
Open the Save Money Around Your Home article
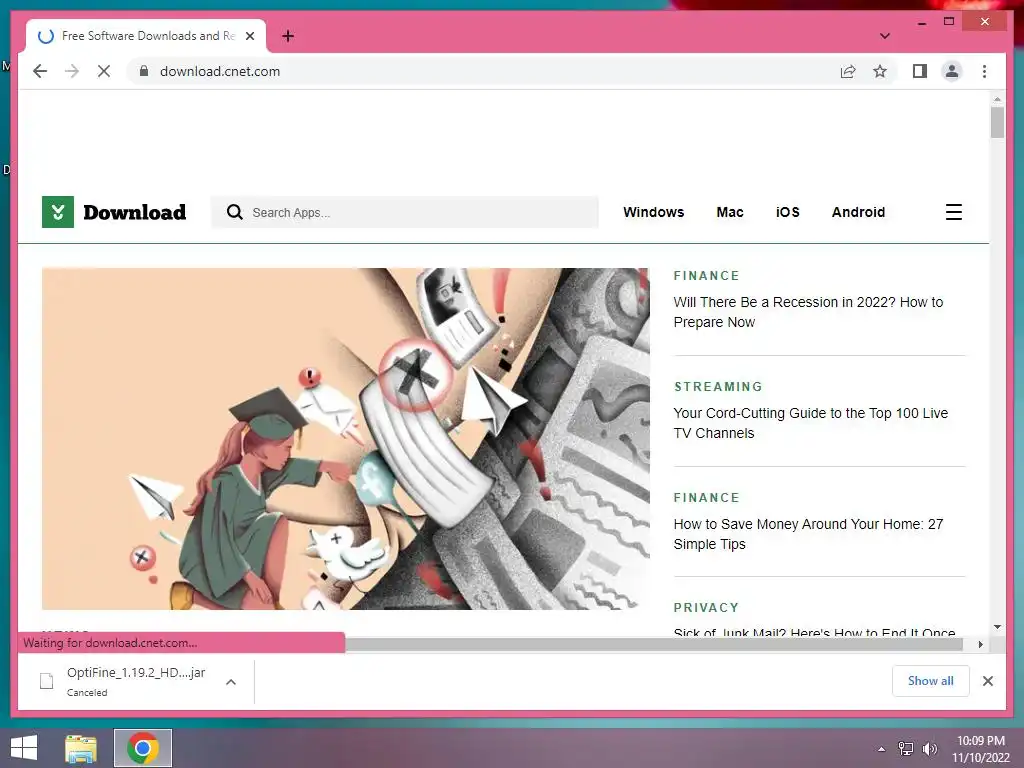point(808,534)
